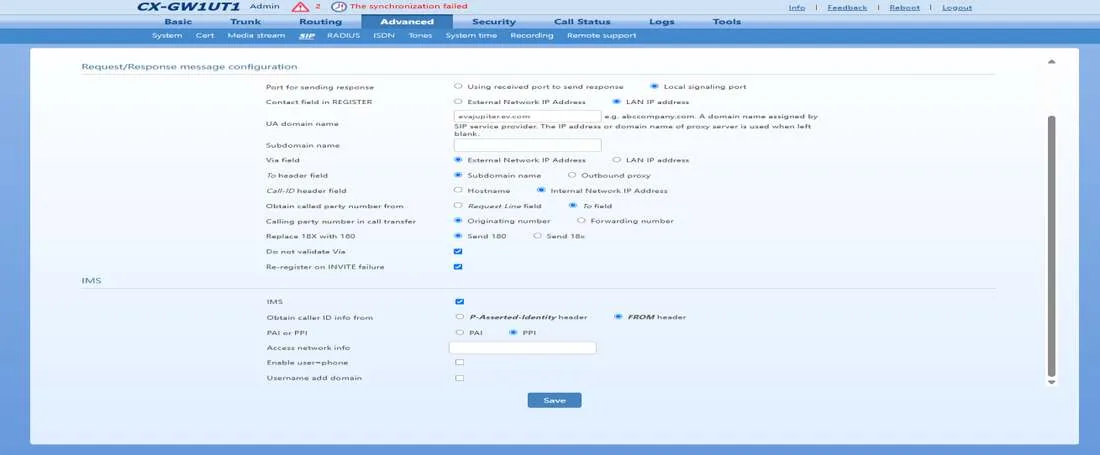The width and height of the screenshot is (1100, 455).
Task: Click the CX-GW1UT1 device title
Action: tap(188, 6)
